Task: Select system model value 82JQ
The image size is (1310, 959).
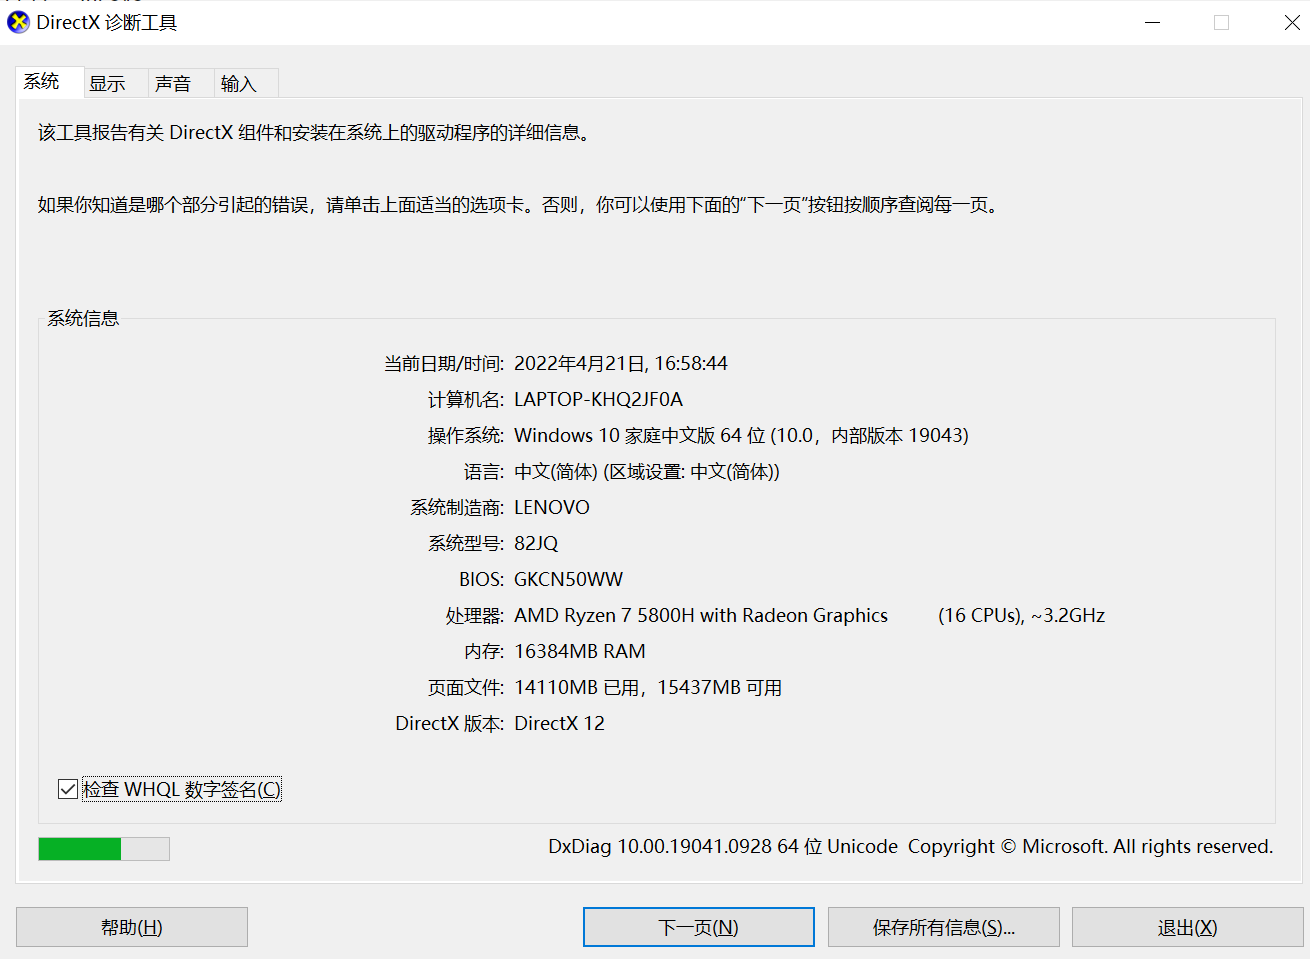Action: [x=536, y=543]
